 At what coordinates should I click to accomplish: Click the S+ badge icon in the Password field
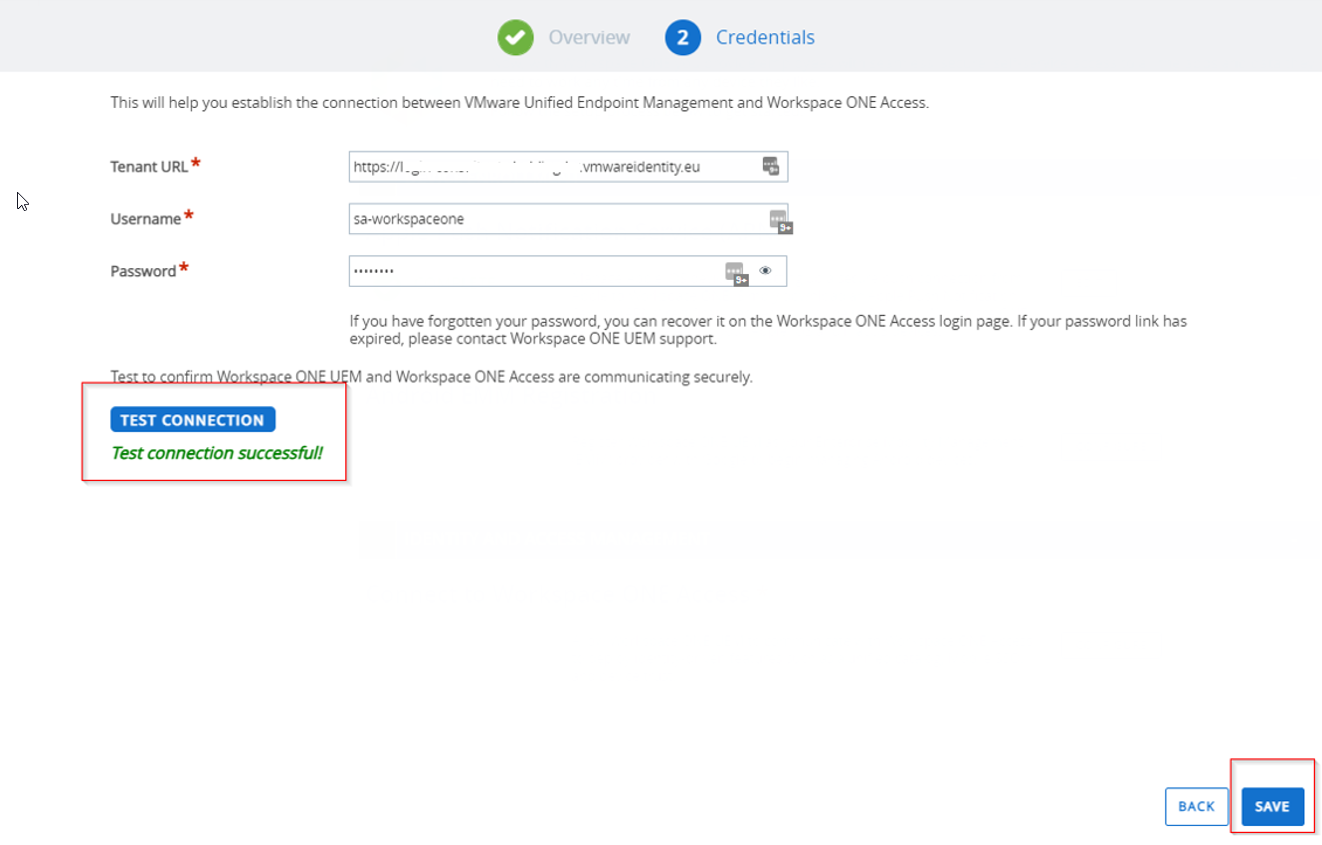[741, 279]
